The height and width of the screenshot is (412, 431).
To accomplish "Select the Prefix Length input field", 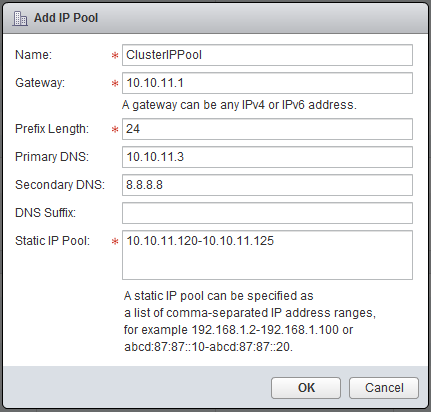I will 267,129.
